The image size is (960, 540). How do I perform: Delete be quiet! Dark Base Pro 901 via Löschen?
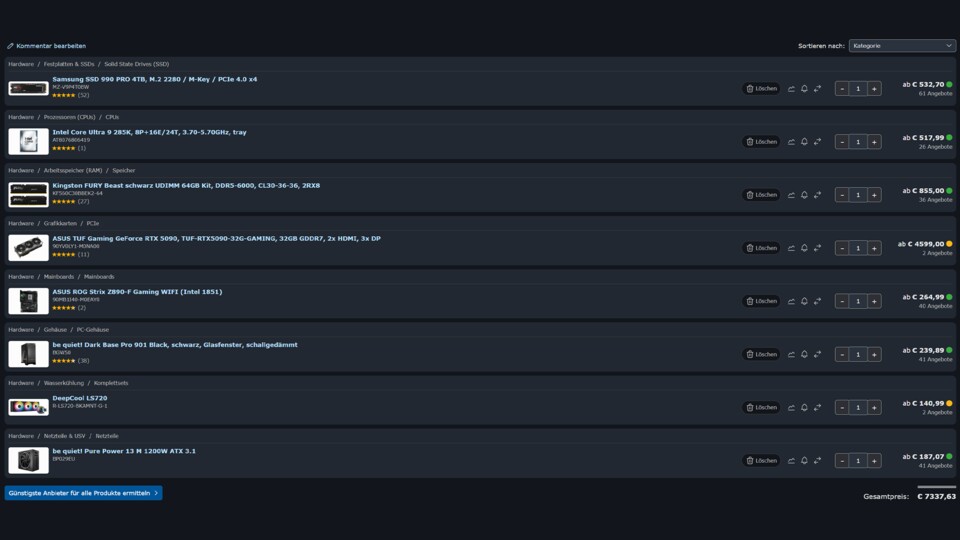click(x=761, y=354)
